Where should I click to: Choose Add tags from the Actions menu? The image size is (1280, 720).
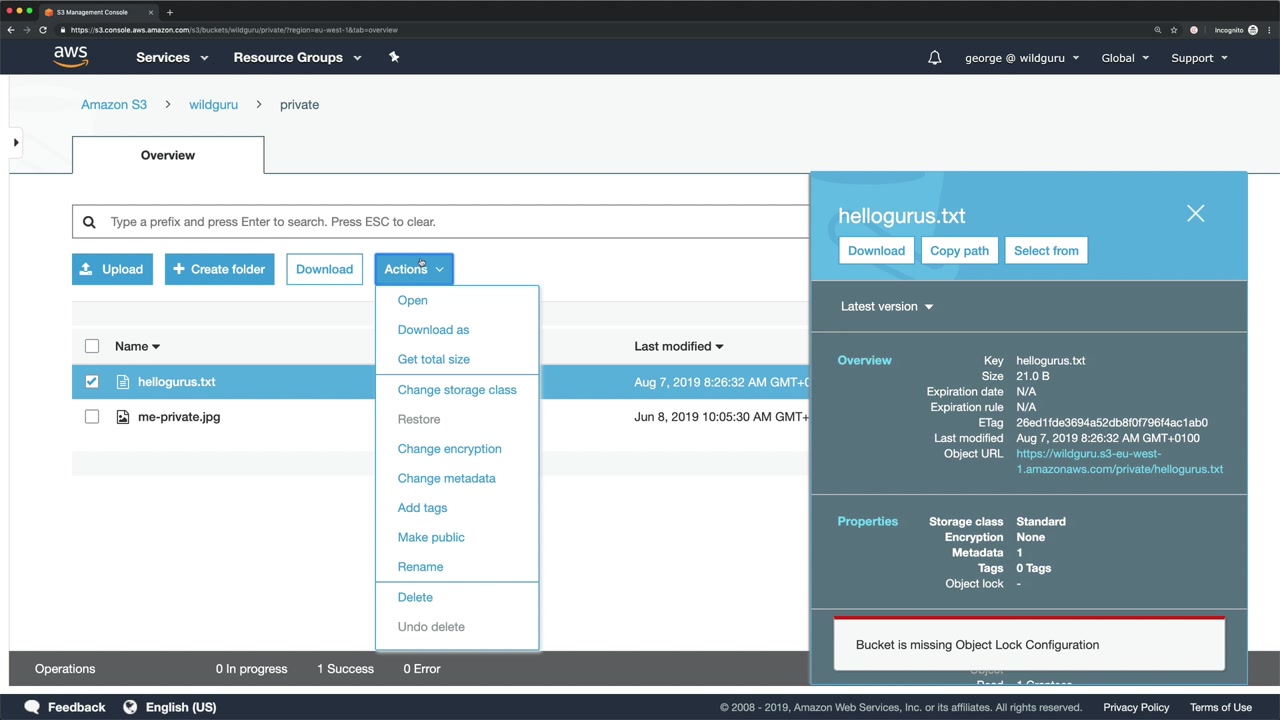(x=422, y=508)
